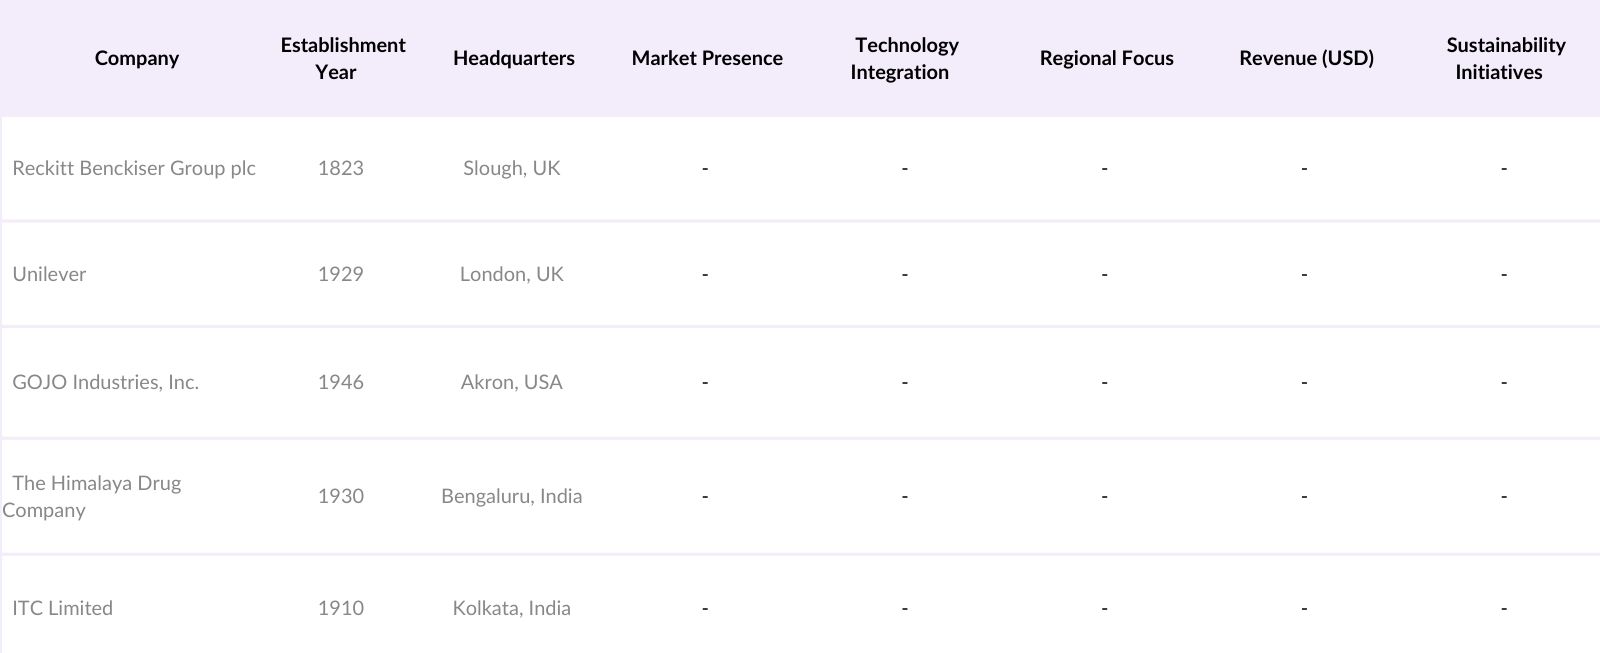The height and width of the screenshot is (653, 1600).
Task: Select the Headquarters column header
Action: pyautogui.click(x=513, y=58)
